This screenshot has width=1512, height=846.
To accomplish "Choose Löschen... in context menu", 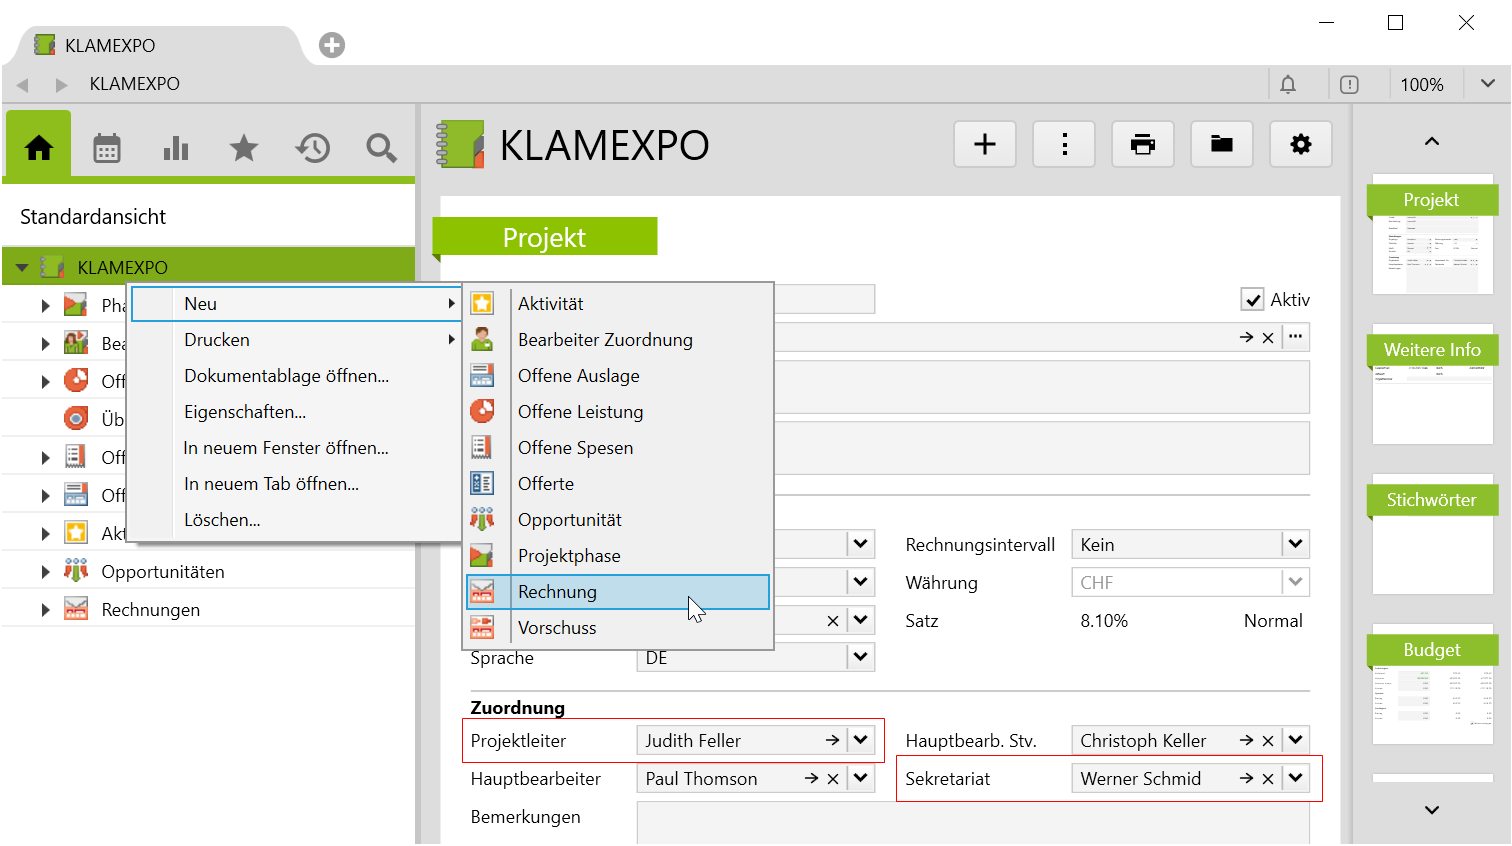I will [x=222, y=520].
